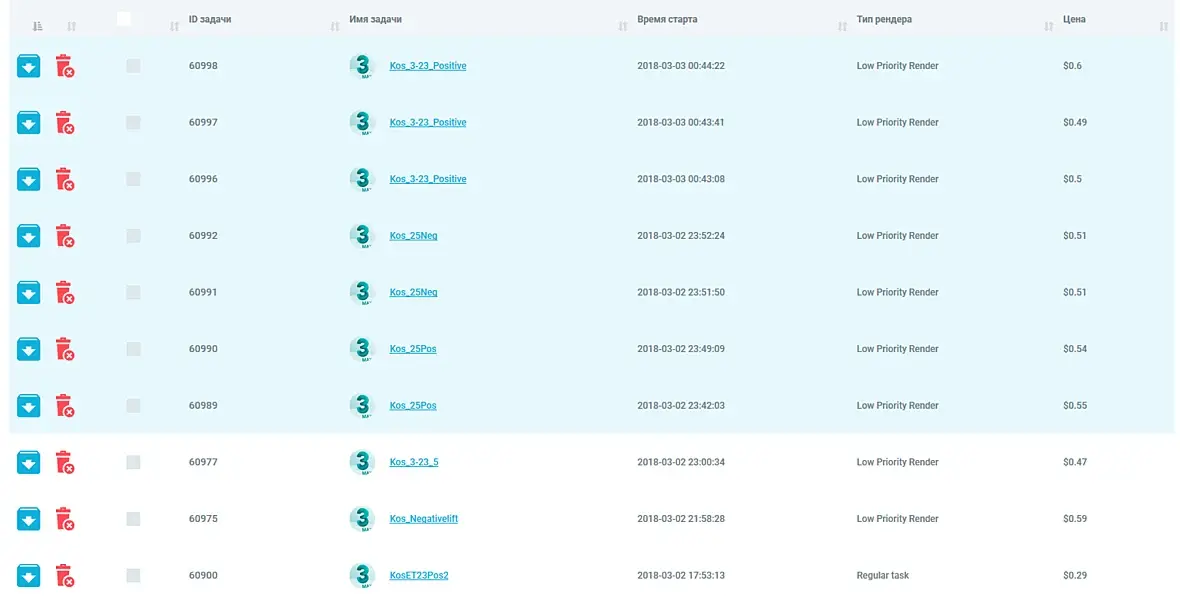Sort by Тип рендера column header
Screen dimensions: 1180x605
(x=884, y=20)
